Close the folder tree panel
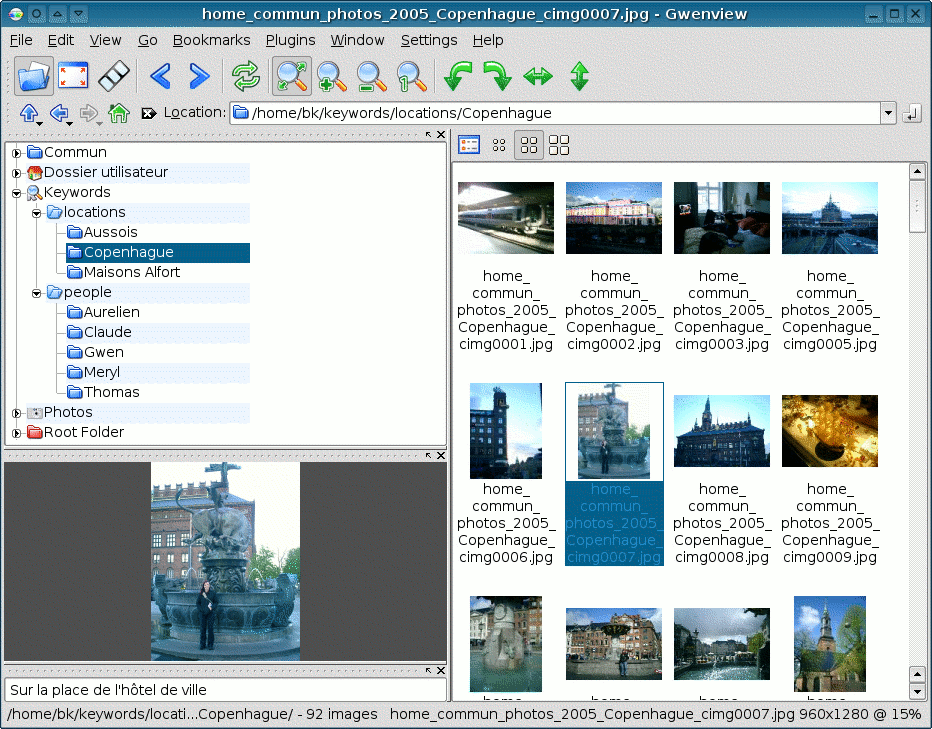 point(440,134)
